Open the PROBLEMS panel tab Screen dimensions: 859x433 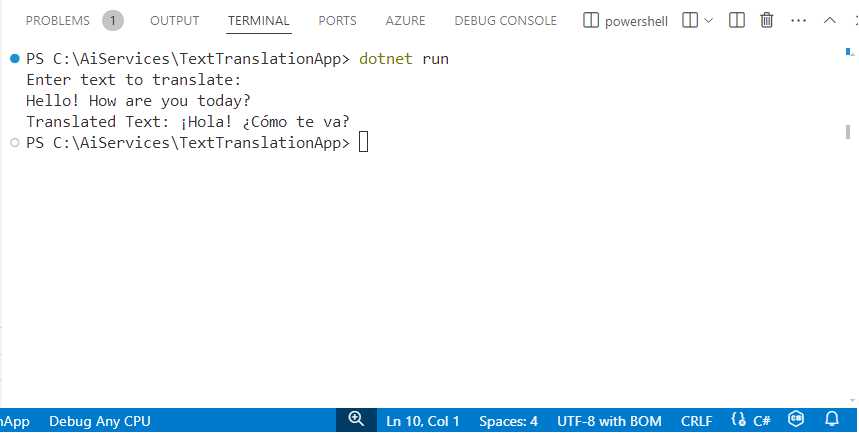pos(58,21)
